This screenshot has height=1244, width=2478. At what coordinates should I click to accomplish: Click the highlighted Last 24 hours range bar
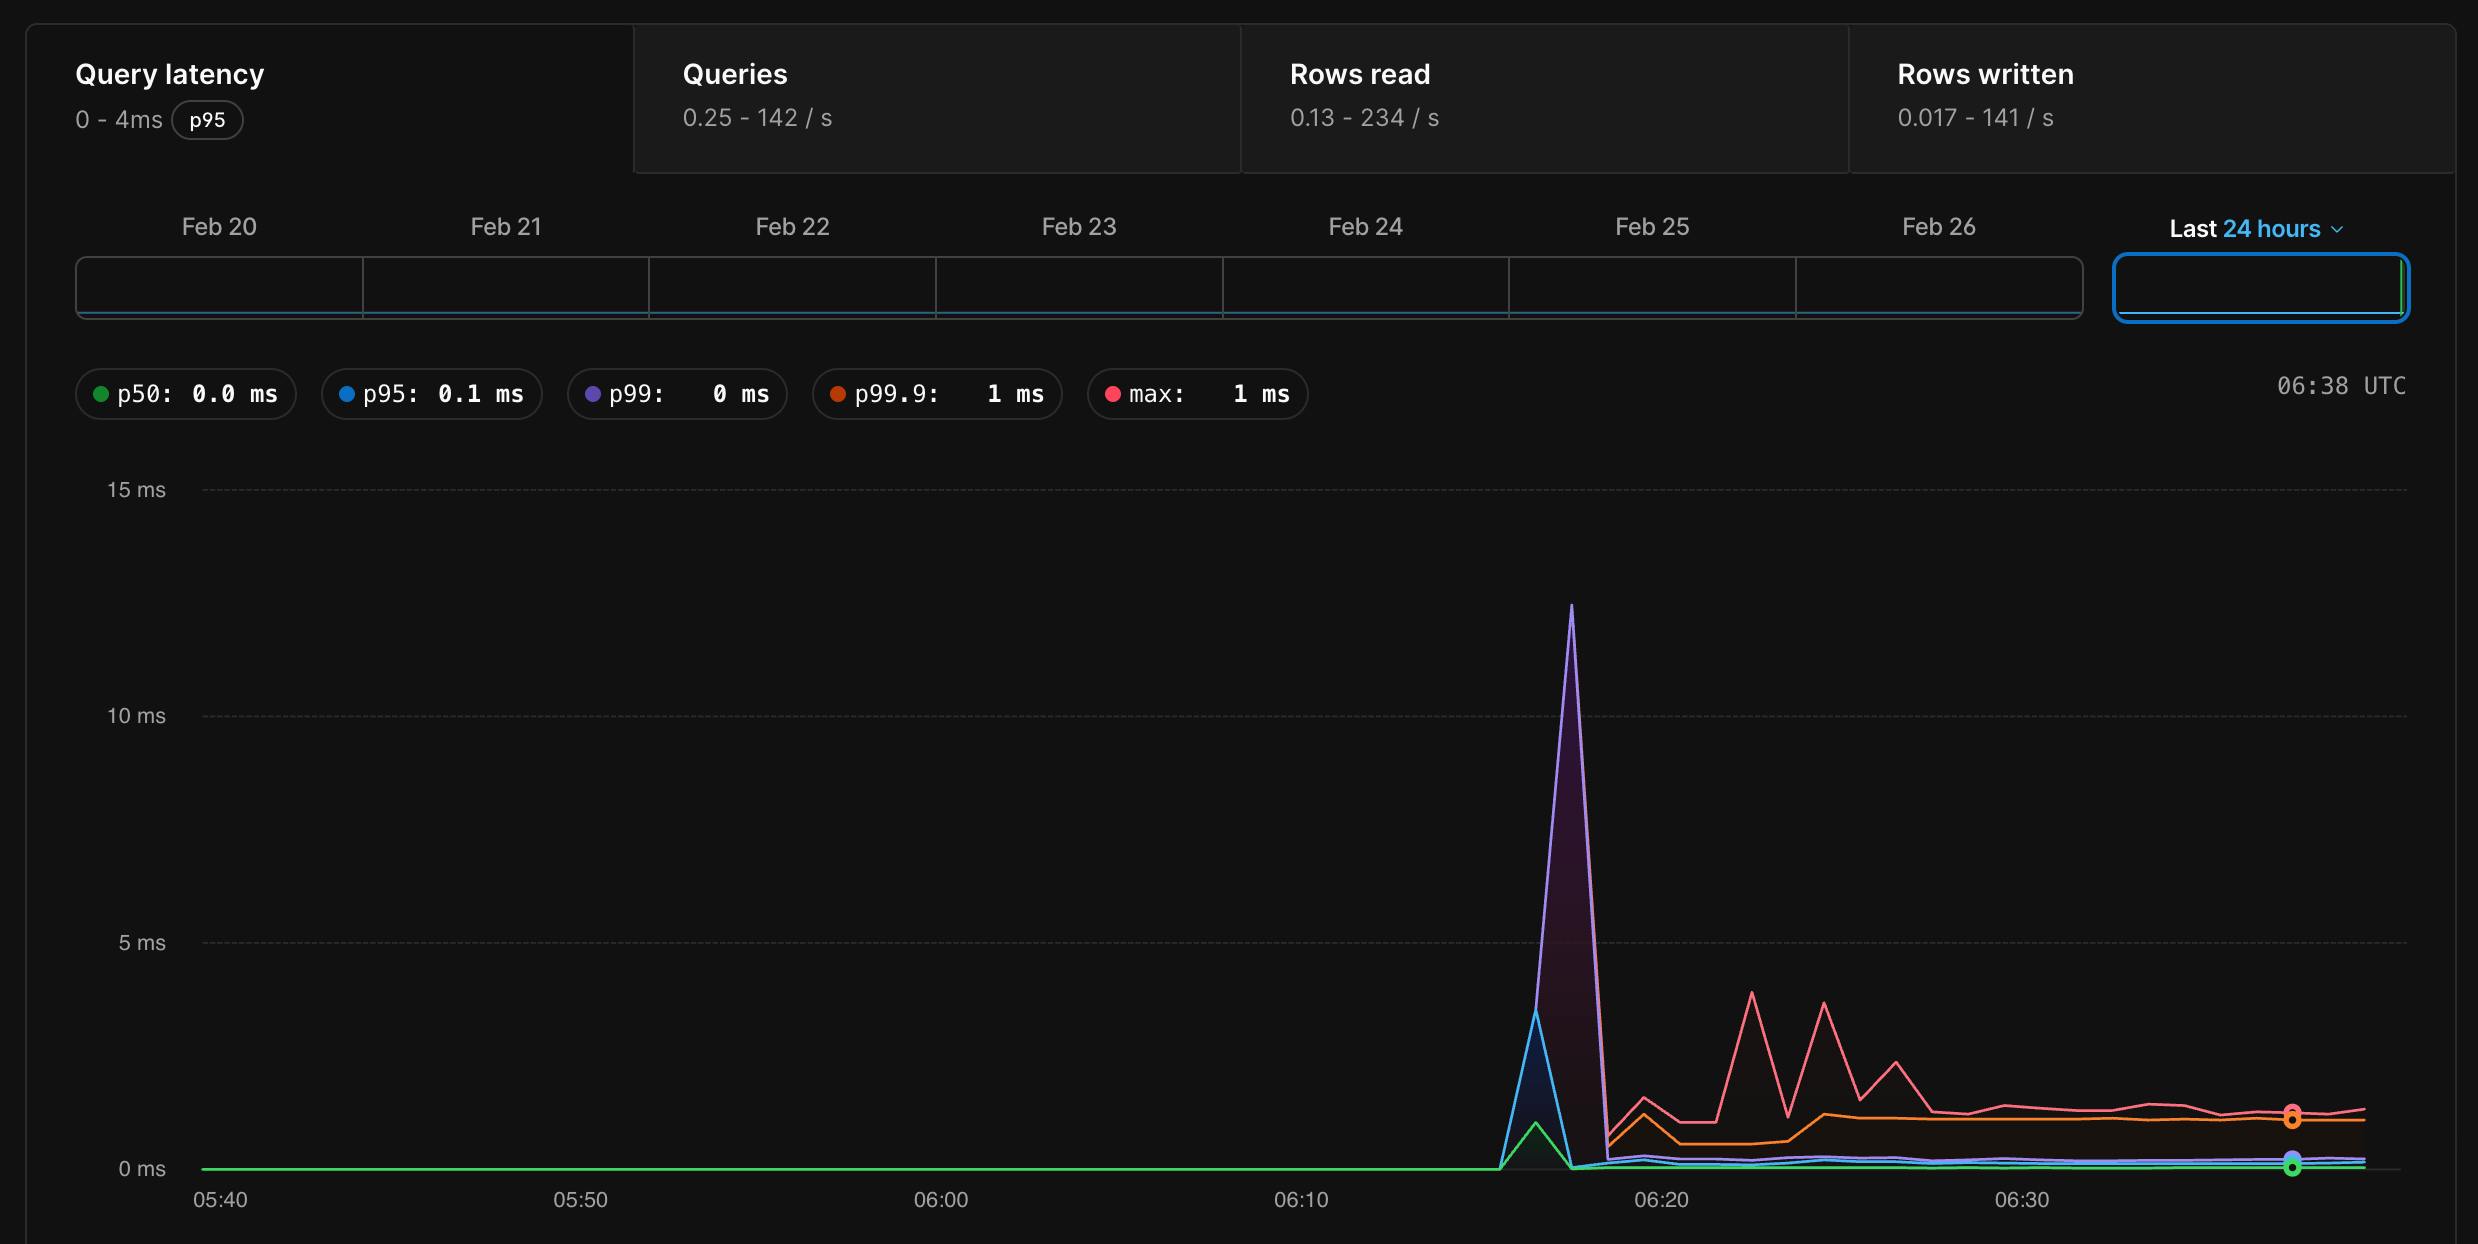(2260, 288)
